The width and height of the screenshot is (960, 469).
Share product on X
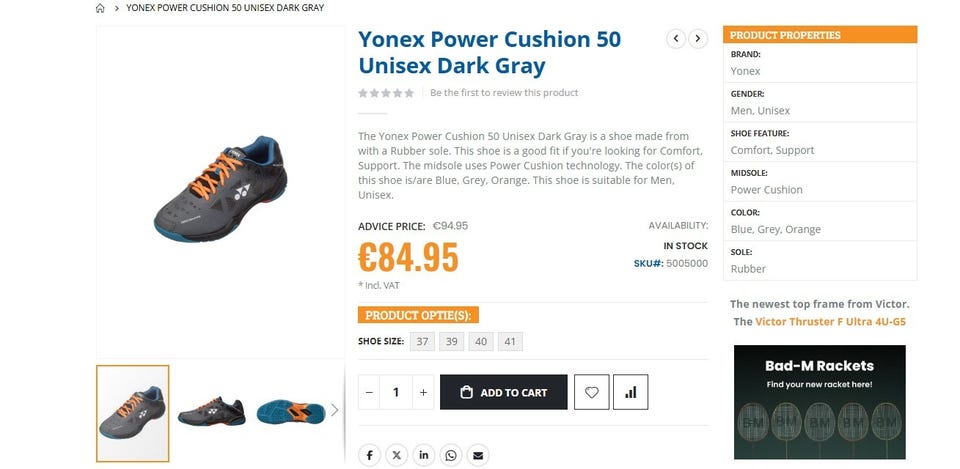pos(397,455)
